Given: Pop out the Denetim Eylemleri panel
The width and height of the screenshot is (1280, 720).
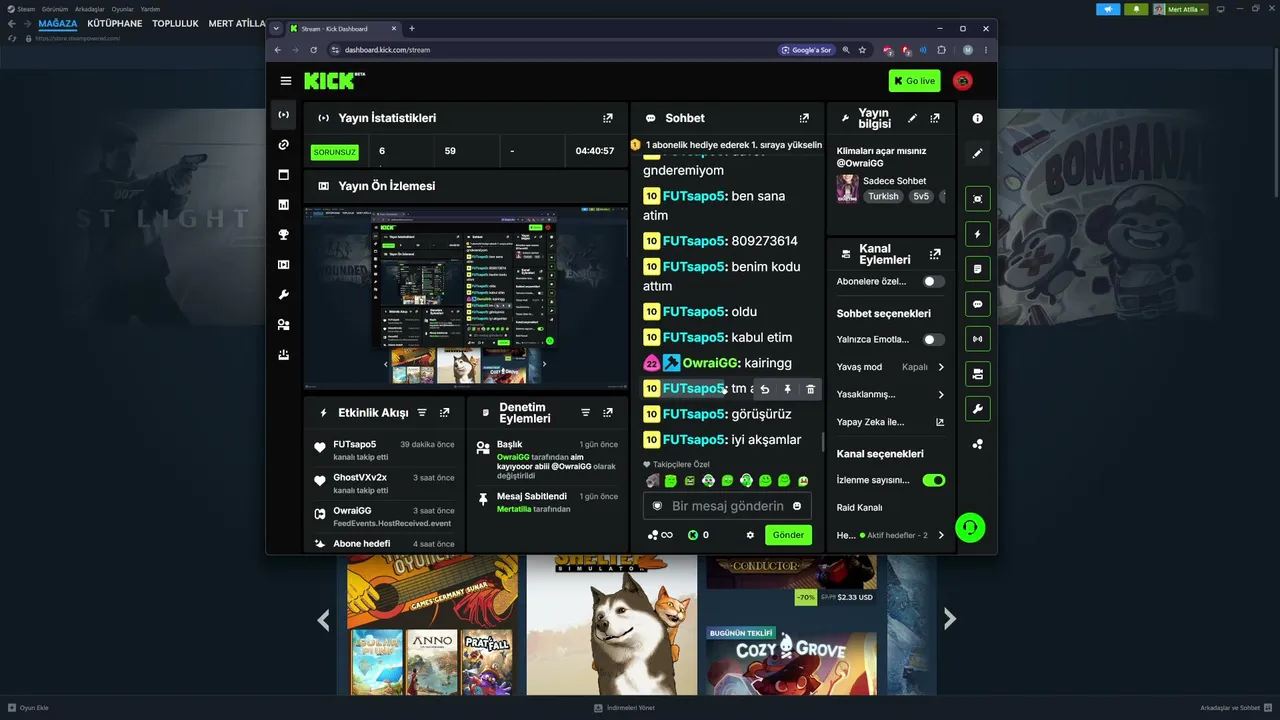Looking at the screenshot, I should click(x=607, y=412).
